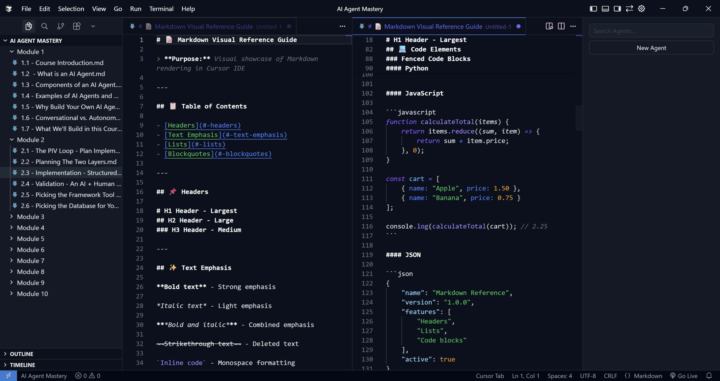Image resolution: width=720 pixels, height=381 pixels.
Task: Open the View menu
Action: (x=99, y=9)
